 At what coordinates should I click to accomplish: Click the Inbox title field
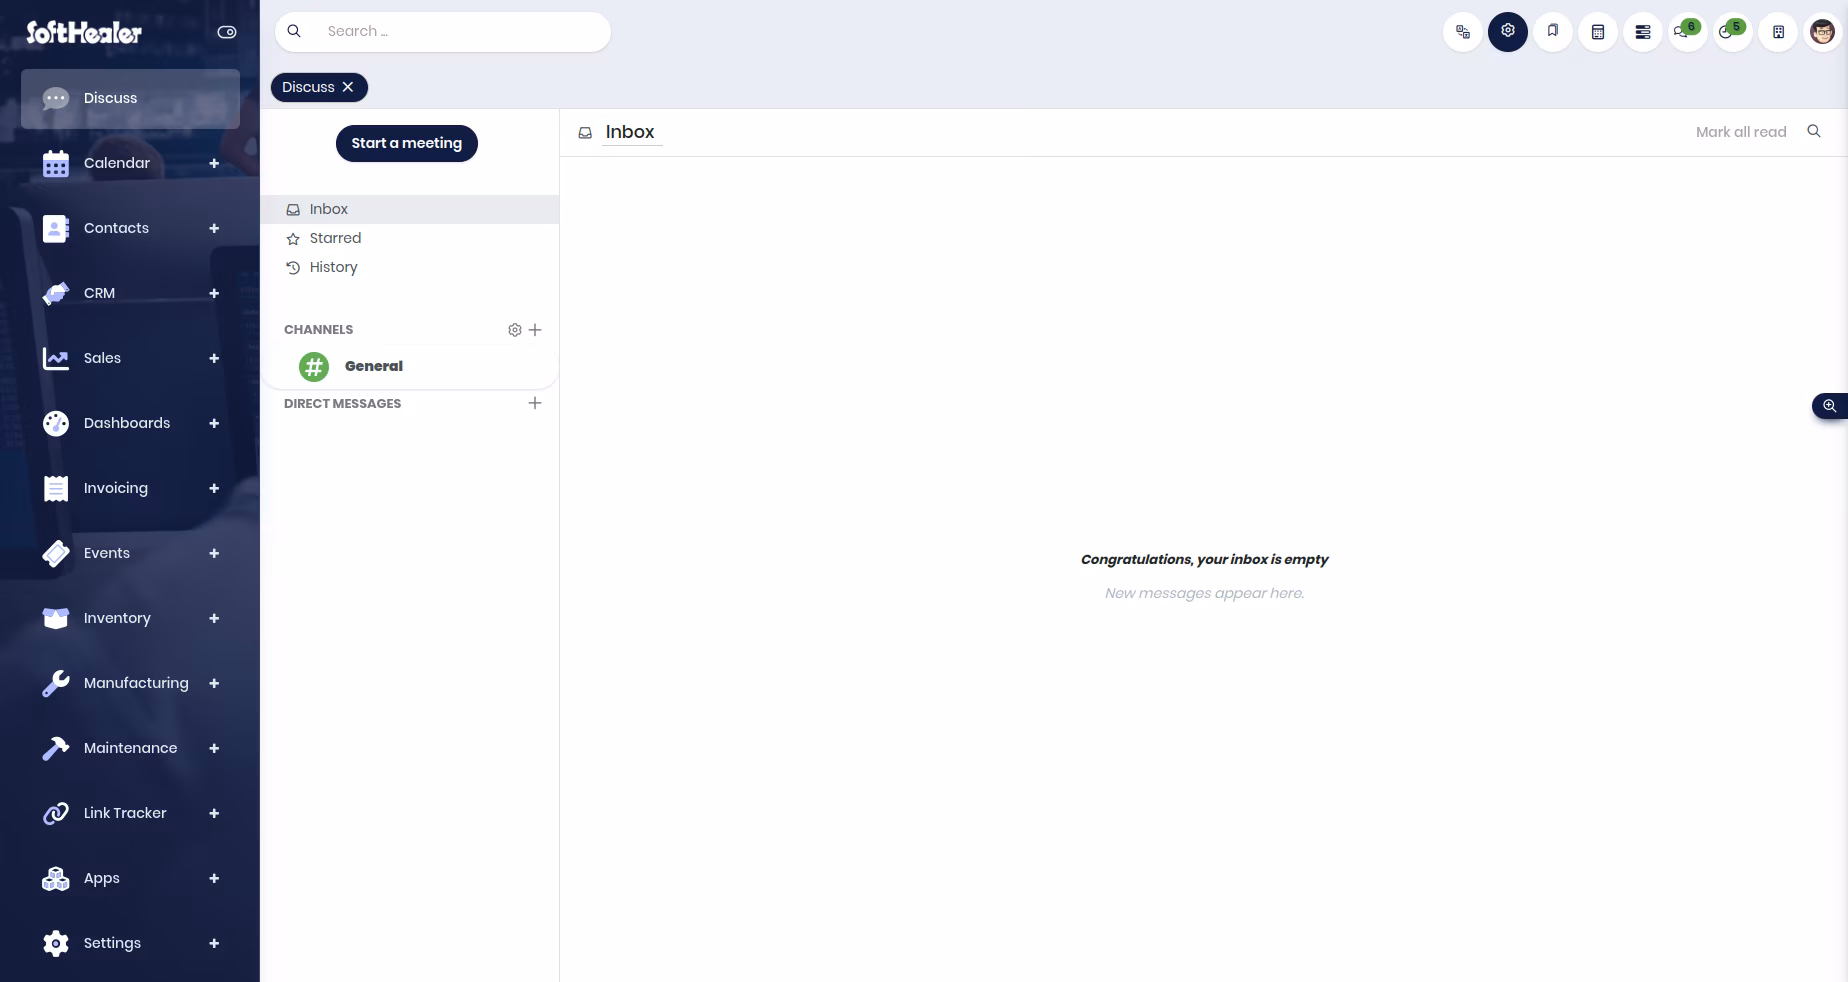[631, 132]
